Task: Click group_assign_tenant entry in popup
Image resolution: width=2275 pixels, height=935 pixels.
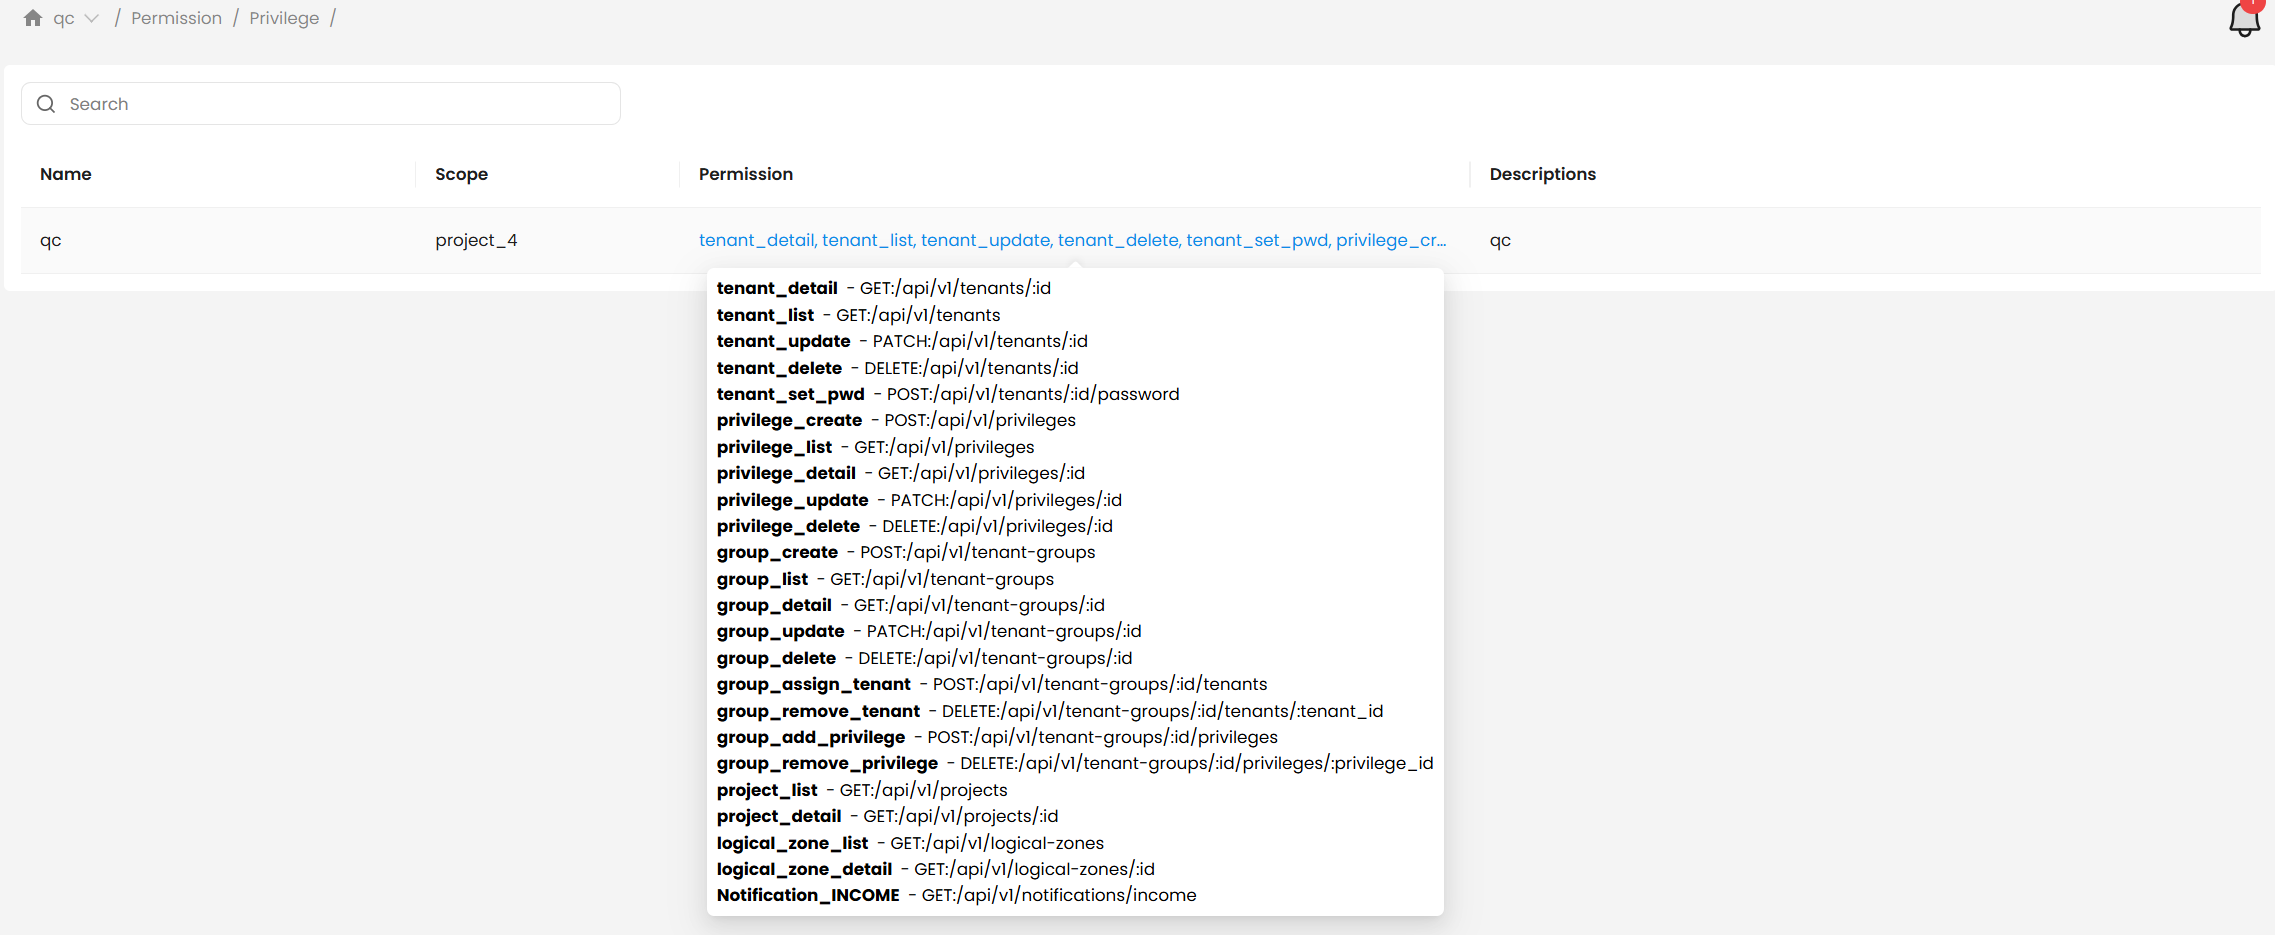Action: [x=813, y=684]
